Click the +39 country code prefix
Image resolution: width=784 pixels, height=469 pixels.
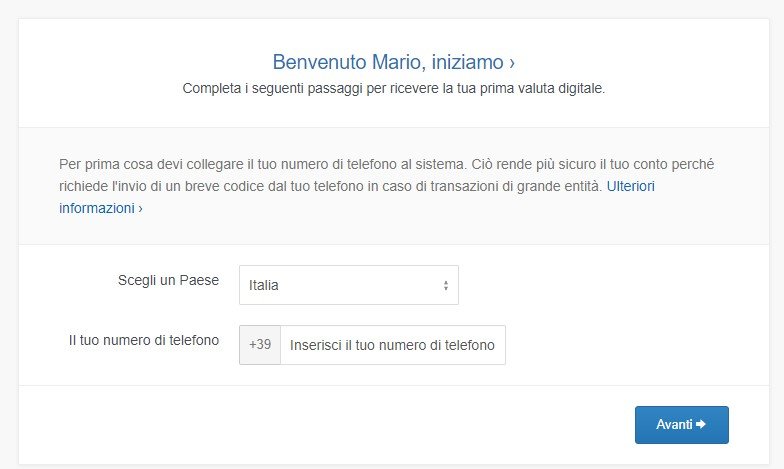(260, 345)
